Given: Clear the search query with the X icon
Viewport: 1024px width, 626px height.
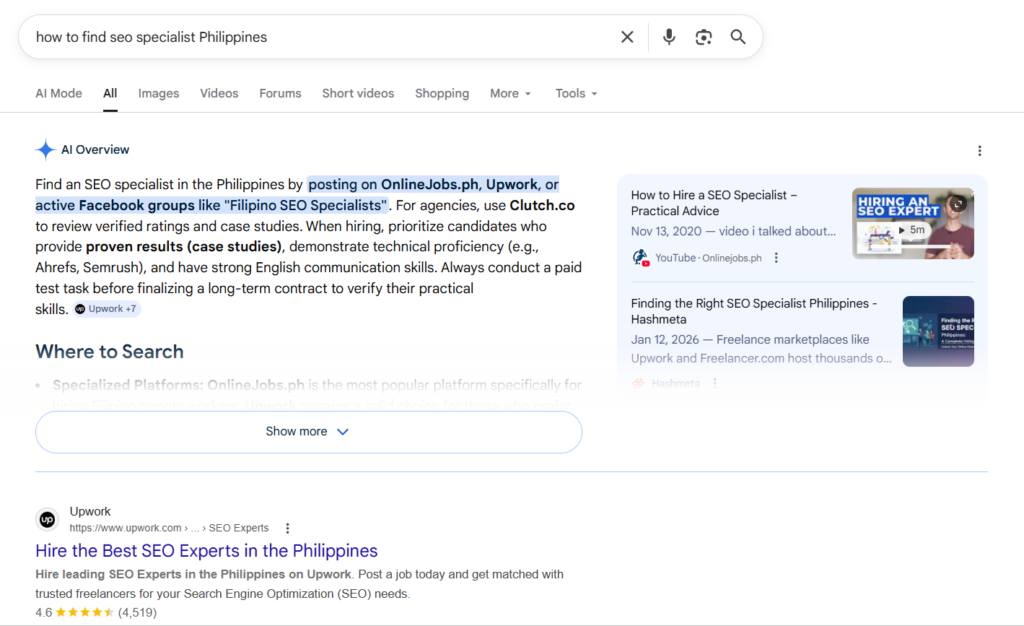Looking at the screenshot, I should coord(627,36).
